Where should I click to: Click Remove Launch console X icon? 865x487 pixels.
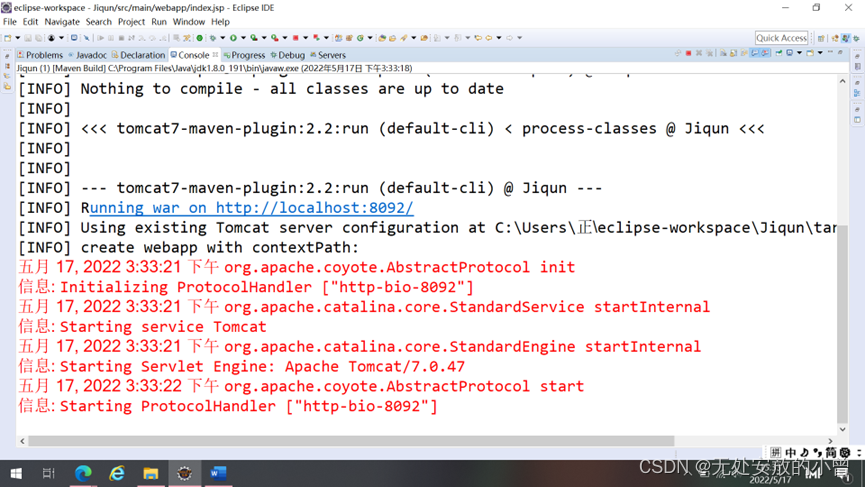(699, 53)
